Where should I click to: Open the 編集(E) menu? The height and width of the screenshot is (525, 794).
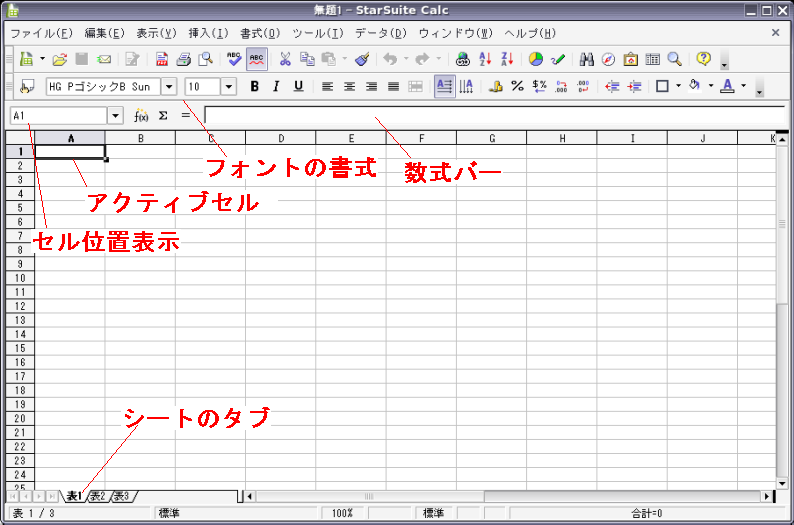tap(104, 33)
